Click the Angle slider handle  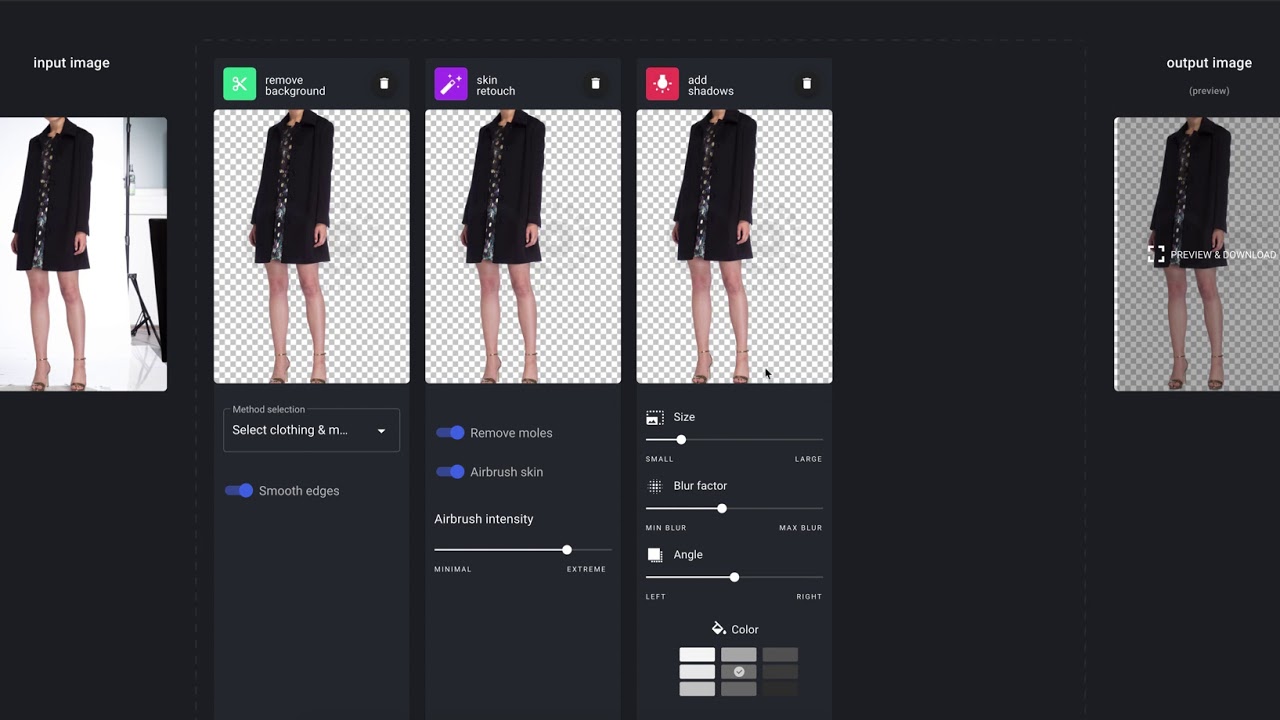(x=735, y=578)
